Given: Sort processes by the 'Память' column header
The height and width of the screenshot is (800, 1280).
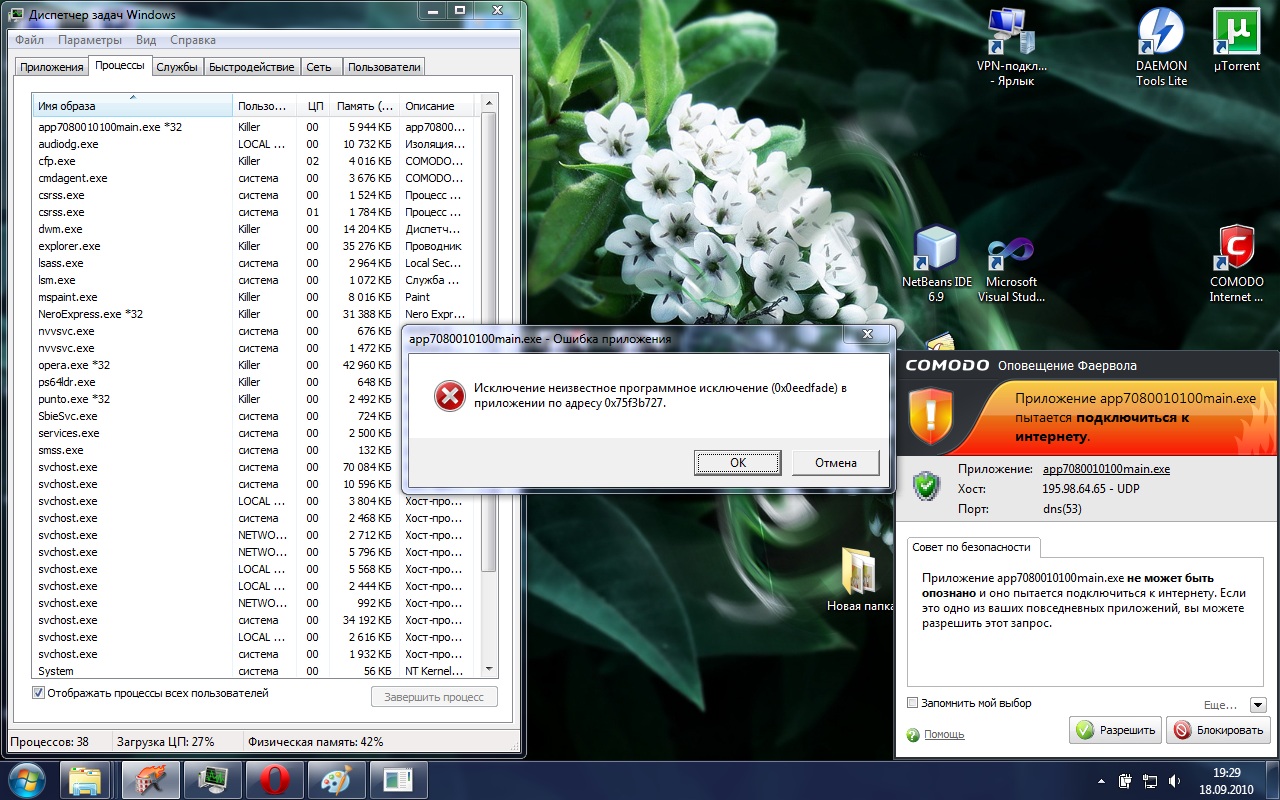Looking at the screenshot, I should 366,106.
